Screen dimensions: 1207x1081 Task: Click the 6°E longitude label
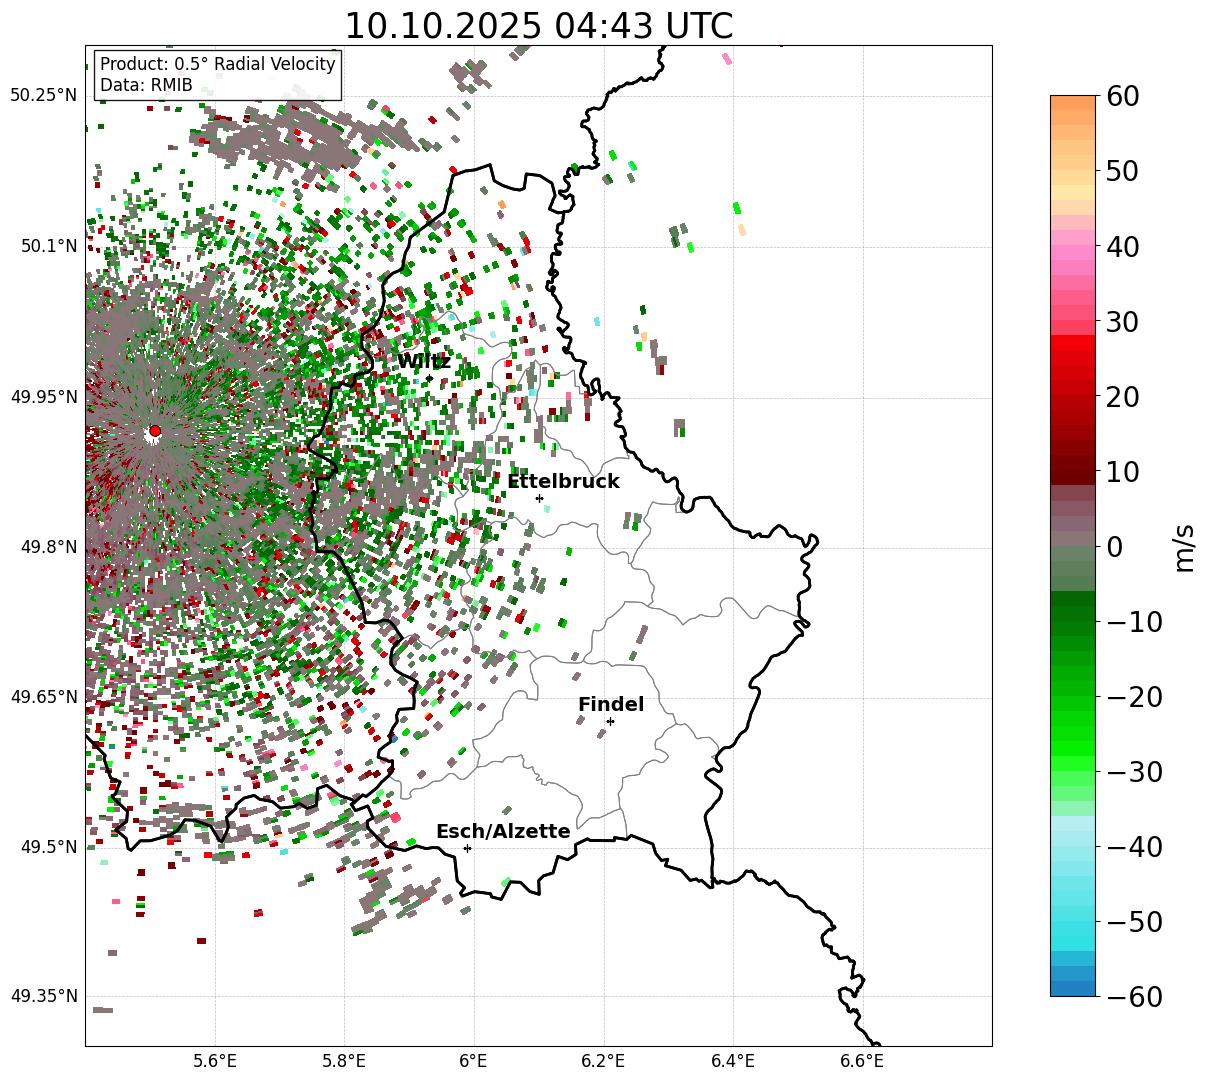474,1062
